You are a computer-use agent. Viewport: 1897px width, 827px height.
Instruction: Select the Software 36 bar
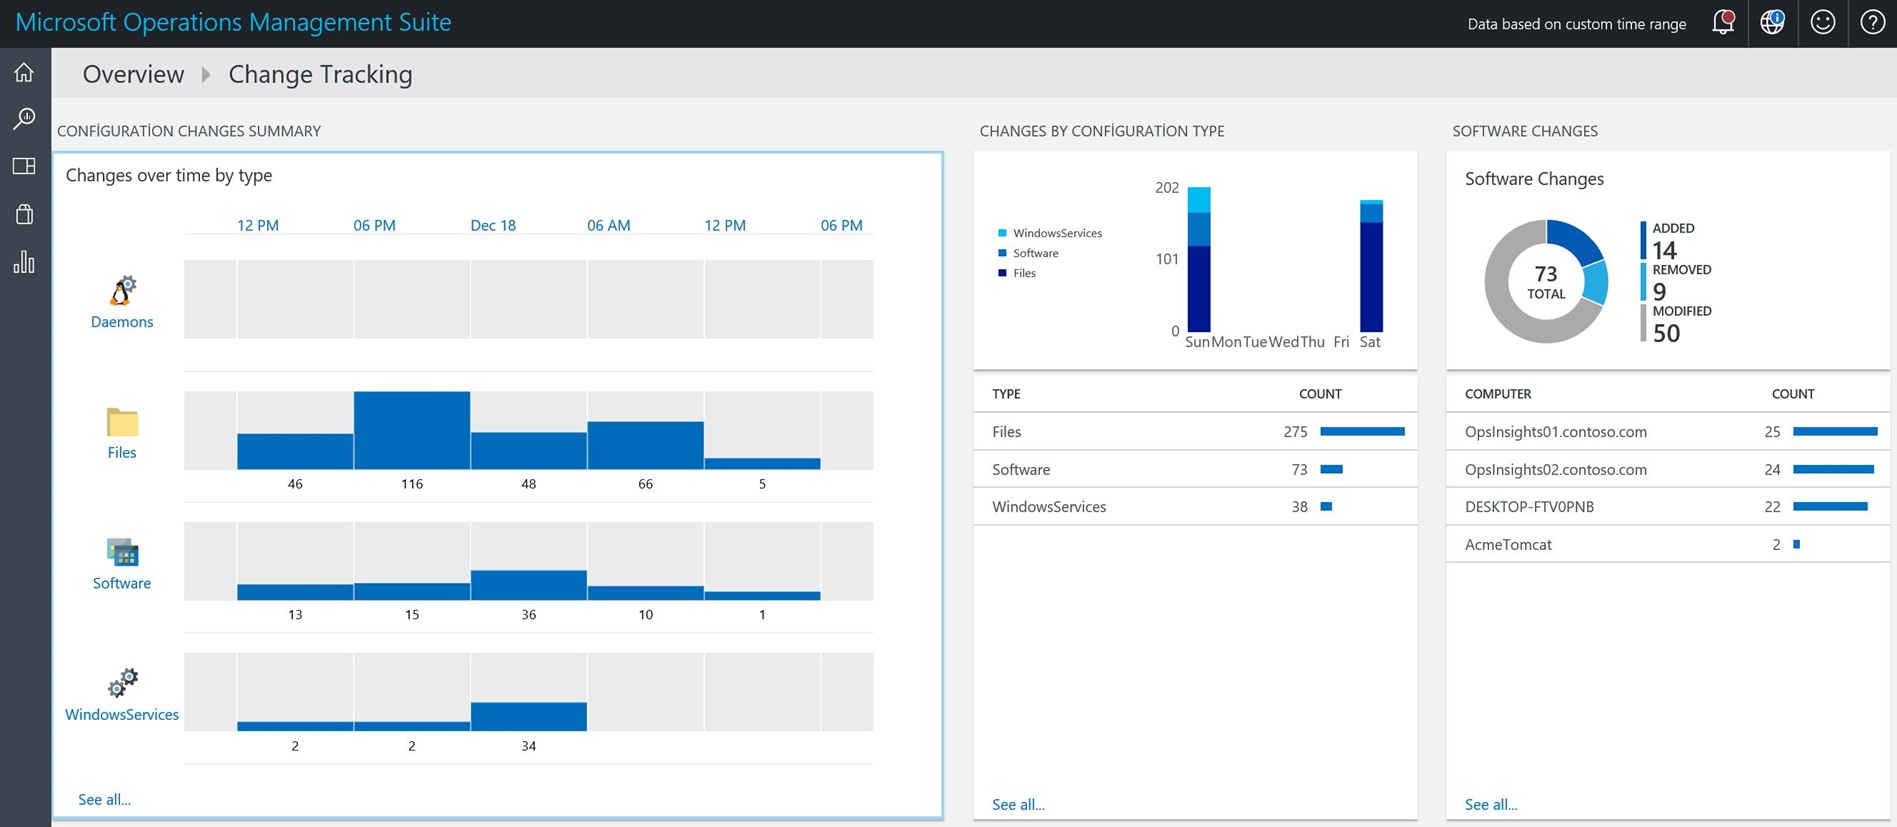(x=528, y=585)
